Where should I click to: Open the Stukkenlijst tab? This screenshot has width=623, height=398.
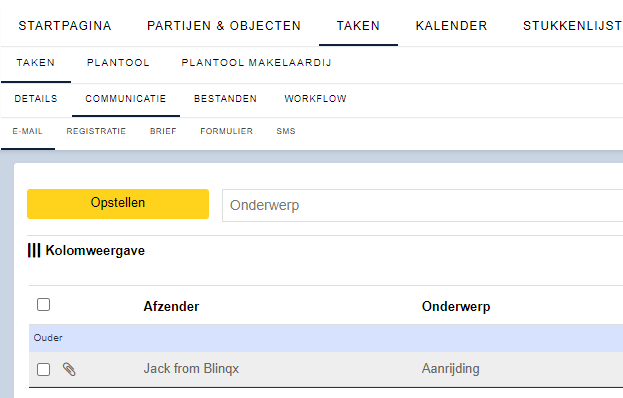(x=573, y=26)
